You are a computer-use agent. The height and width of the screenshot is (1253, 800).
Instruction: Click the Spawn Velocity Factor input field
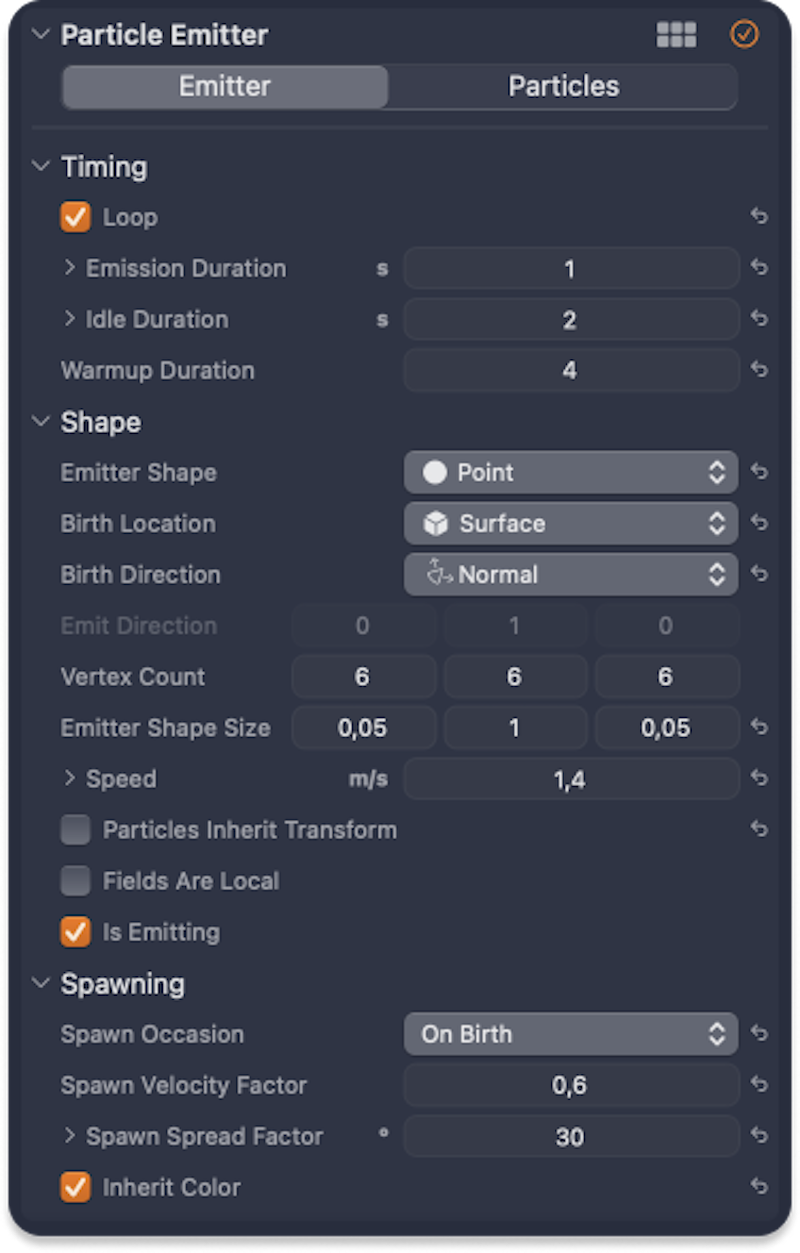[x=570, y=1085]
